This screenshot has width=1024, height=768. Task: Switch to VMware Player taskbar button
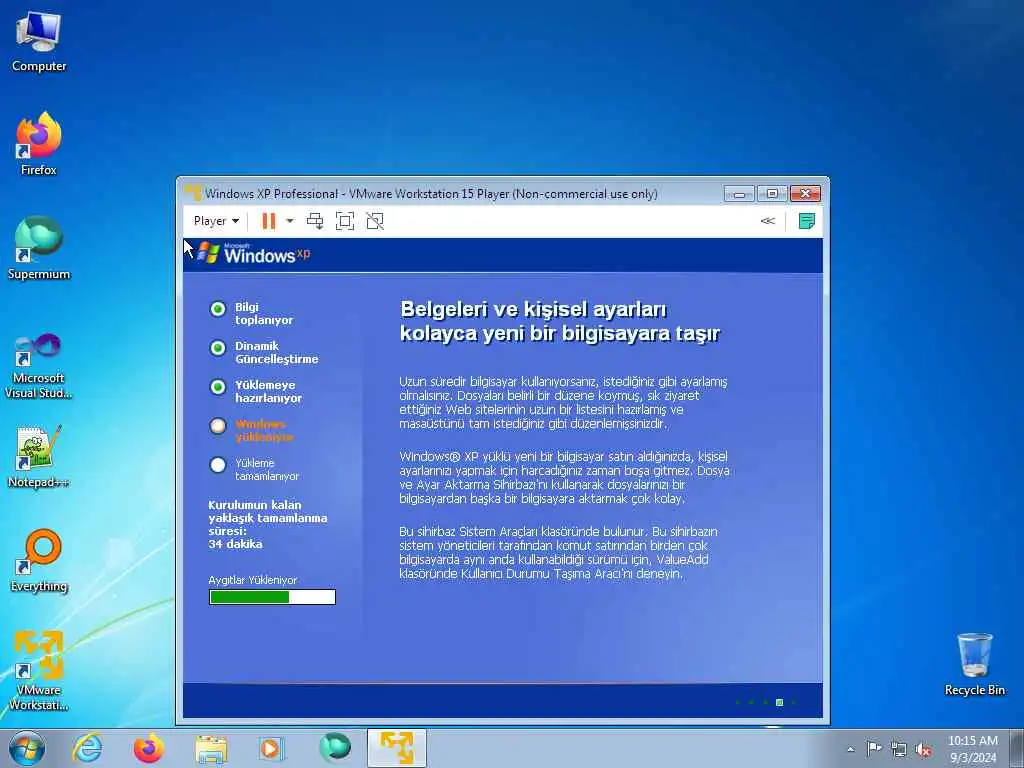pos(397,748)
